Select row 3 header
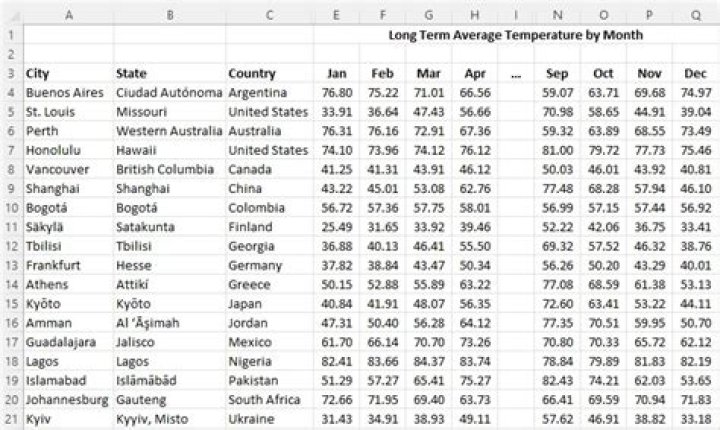This screenshot has width=720, height=430. point(11,73)
